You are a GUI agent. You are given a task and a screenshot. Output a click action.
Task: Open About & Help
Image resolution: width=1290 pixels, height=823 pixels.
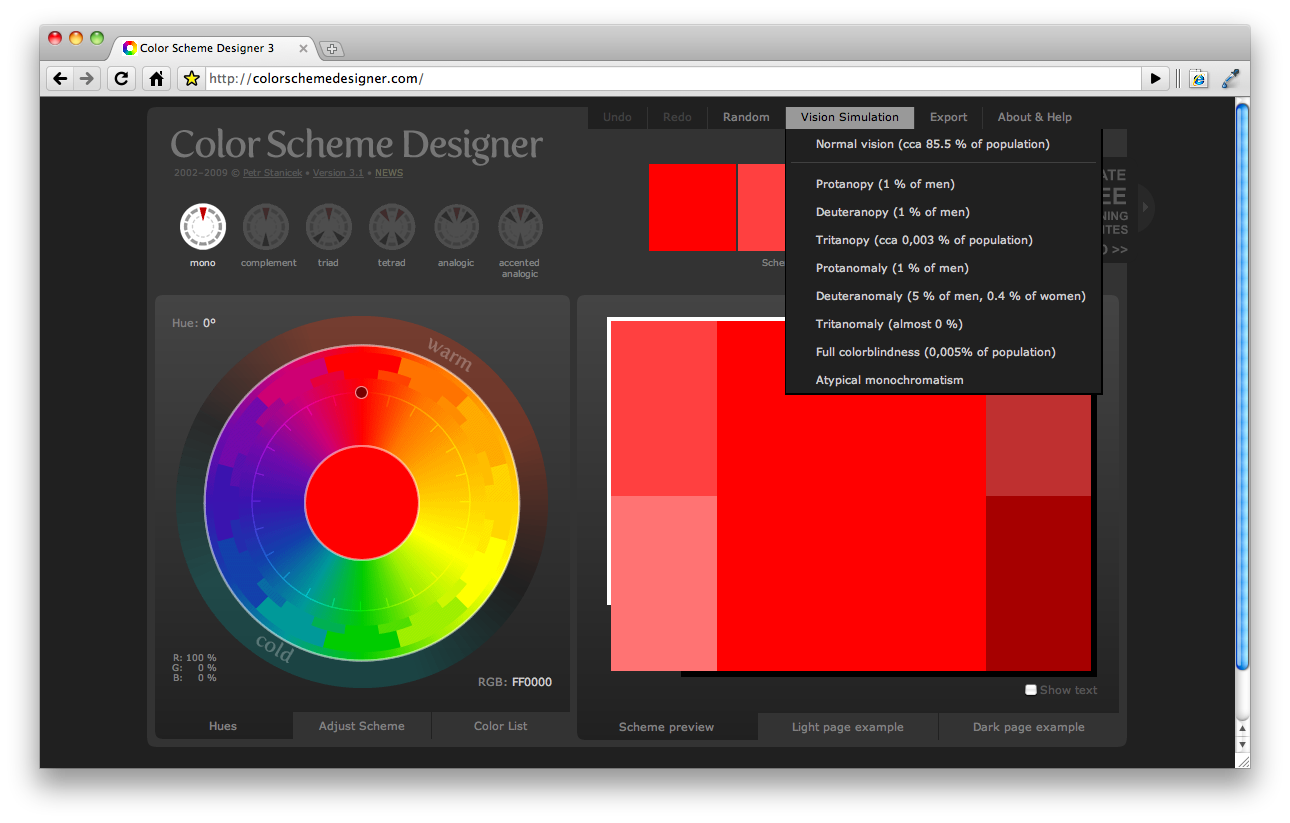coord(1035,117)
